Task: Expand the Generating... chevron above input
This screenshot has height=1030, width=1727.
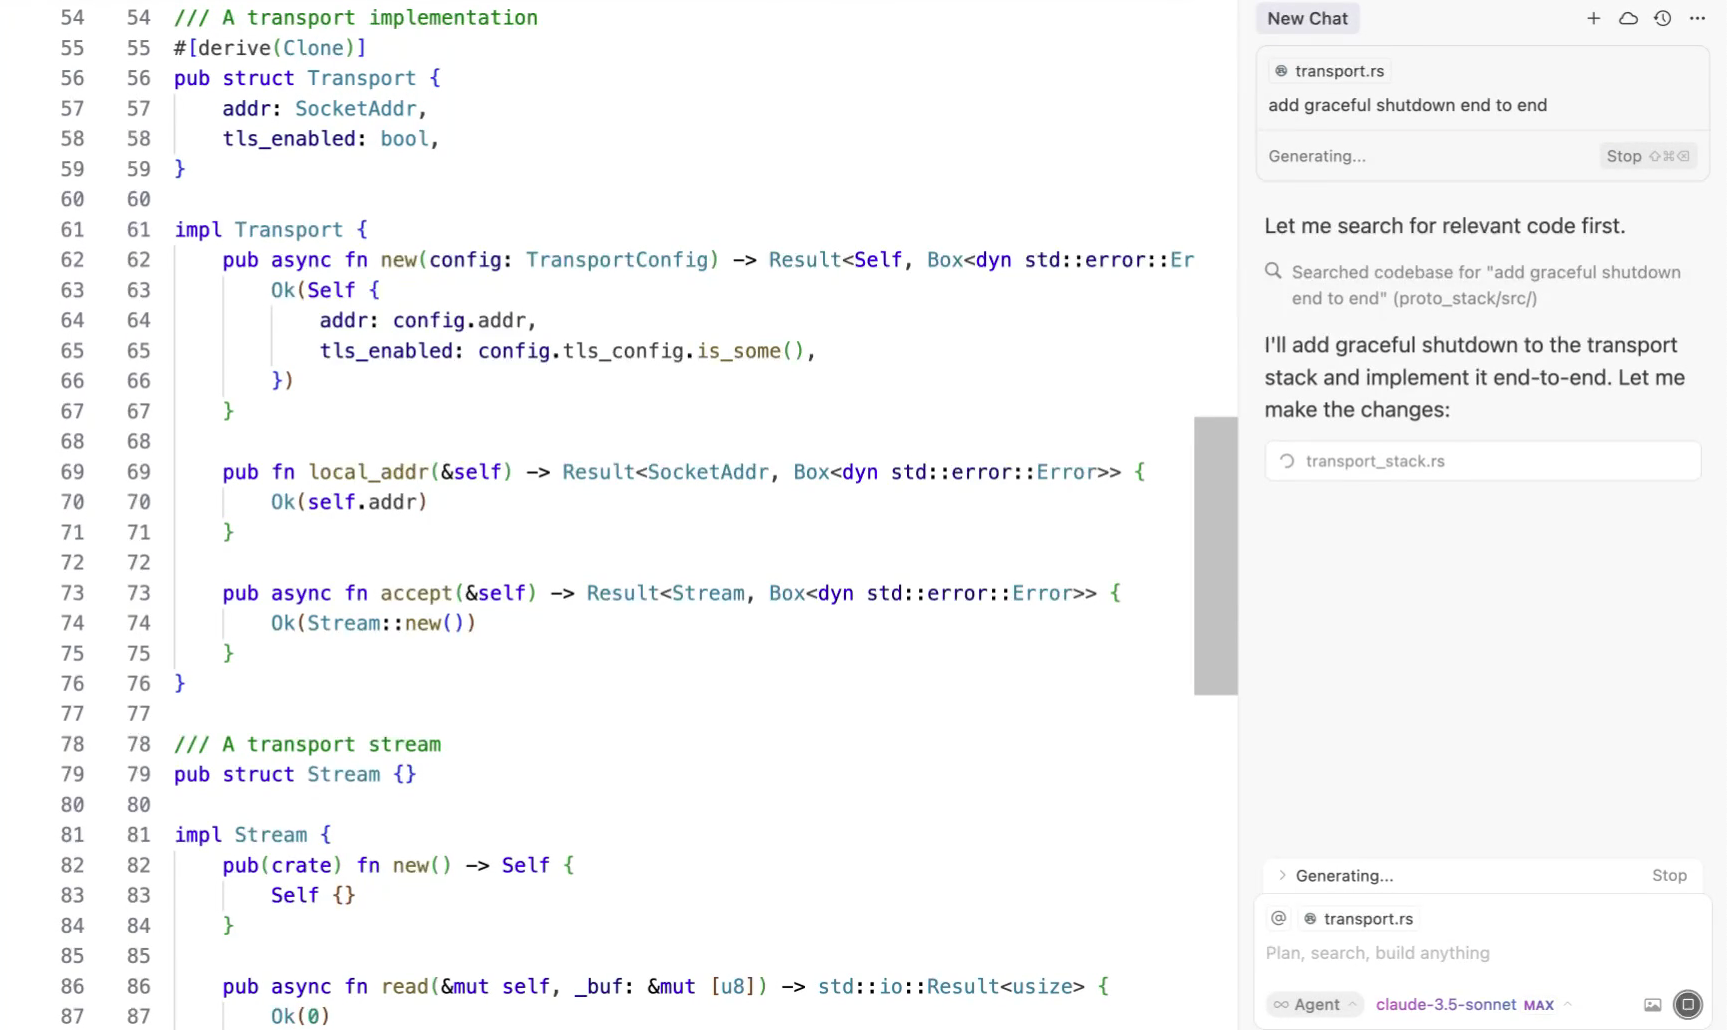Action: click(x=1282, y=875)
